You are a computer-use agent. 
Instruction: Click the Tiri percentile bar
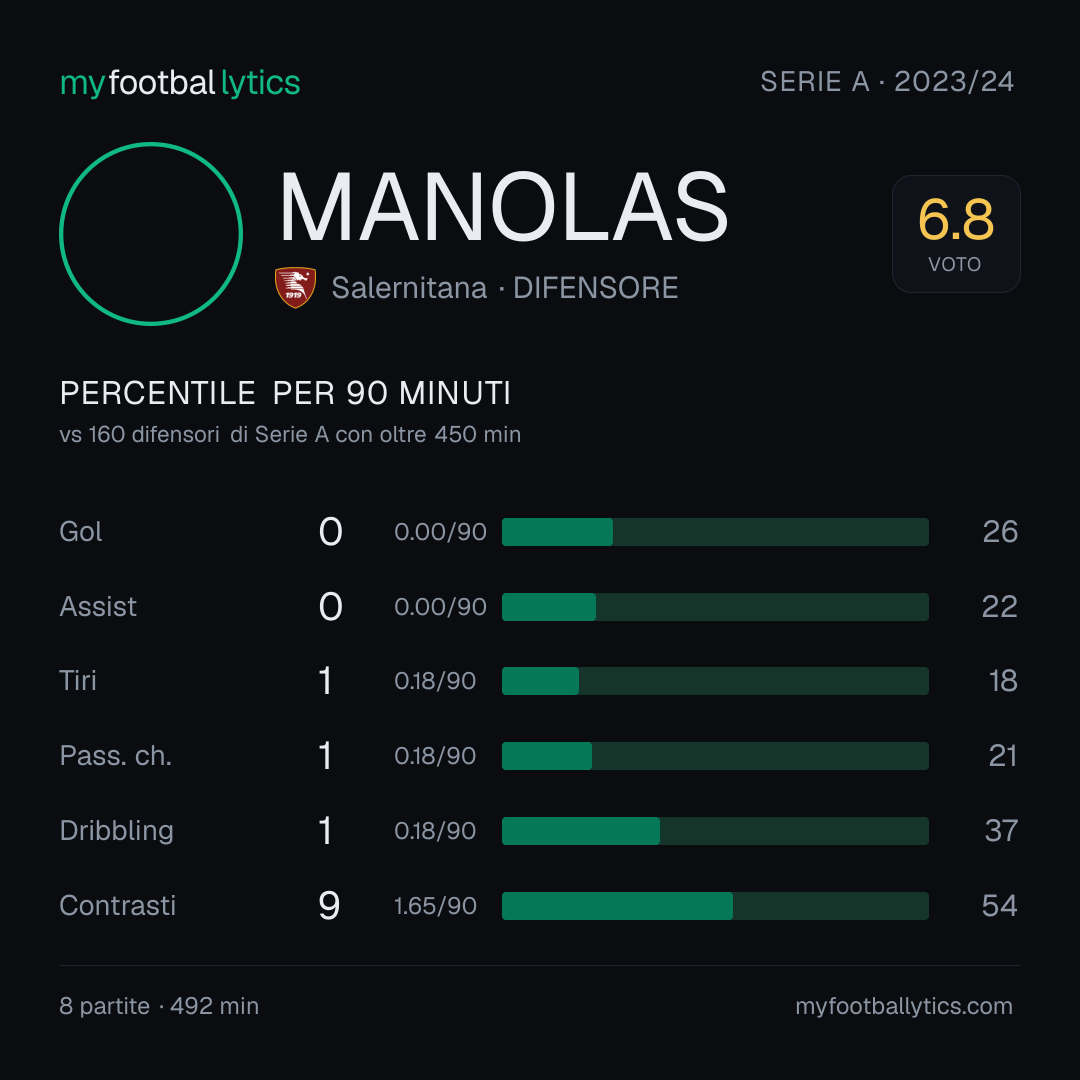715,681
